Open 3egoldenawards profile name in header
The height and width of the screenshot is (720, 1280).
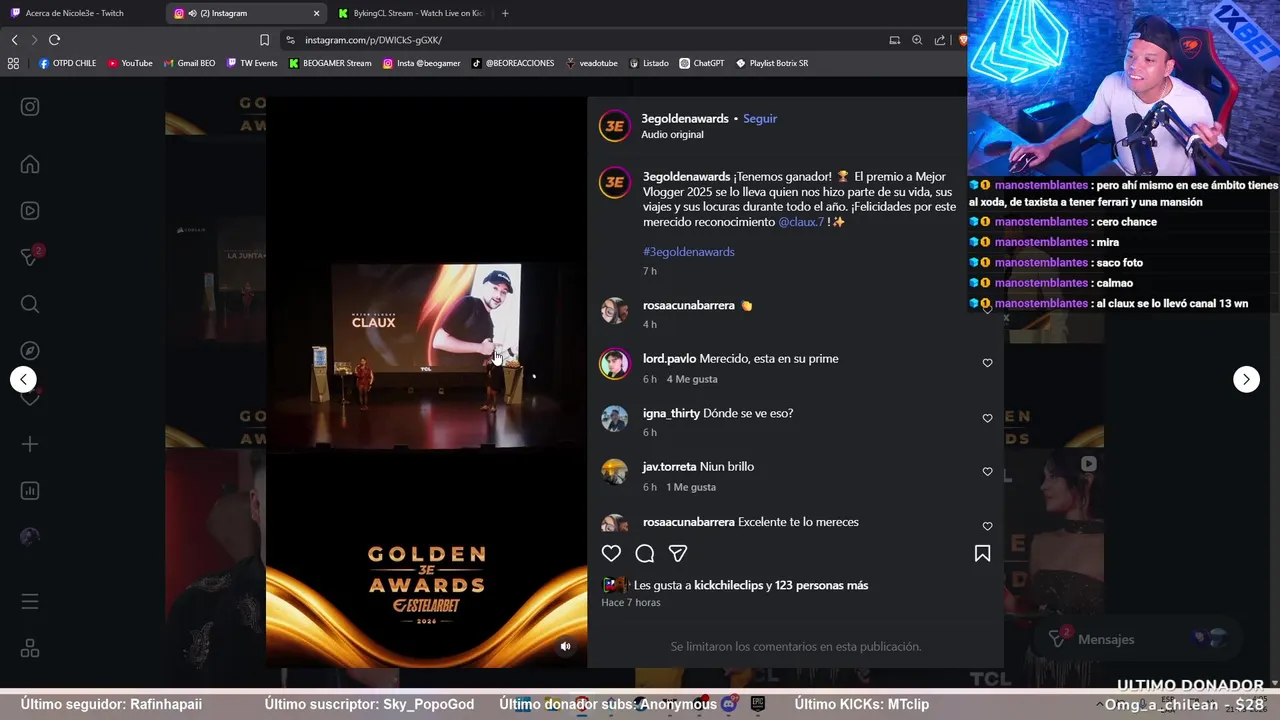click(685, 118)
